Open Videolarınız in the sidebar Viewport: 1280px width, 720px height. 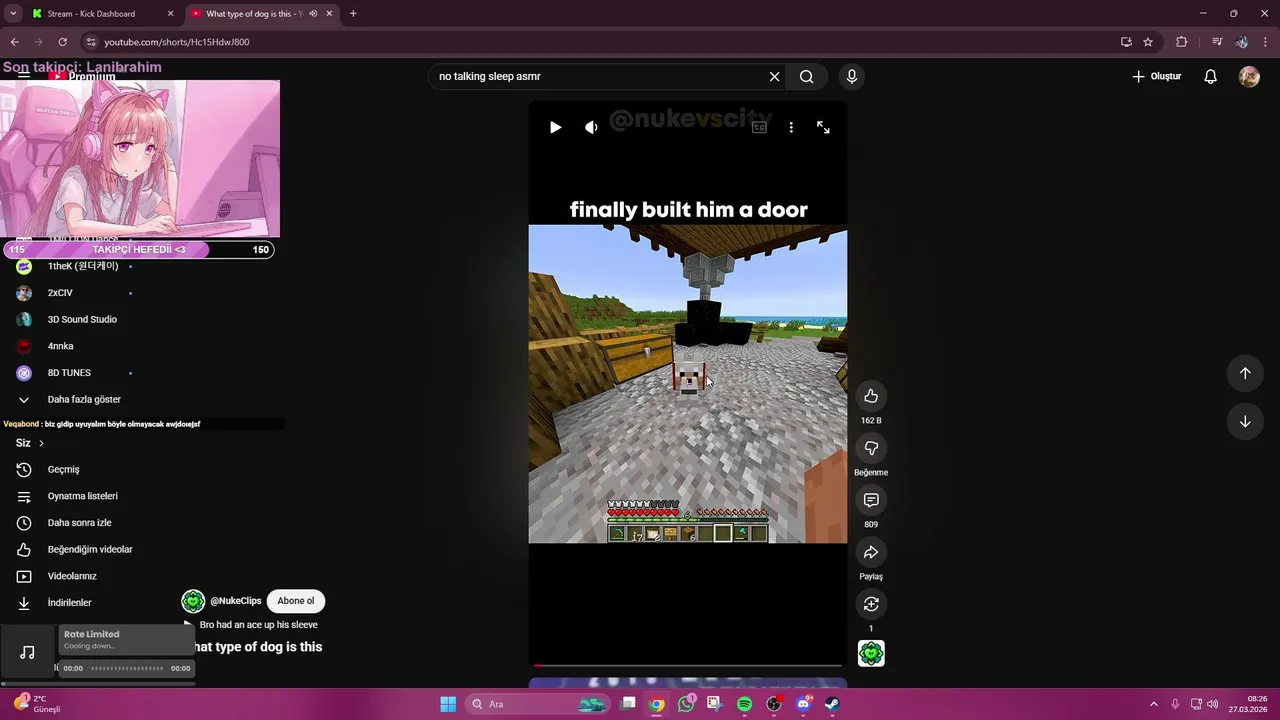pyautogui.click(x=72, y=576)
